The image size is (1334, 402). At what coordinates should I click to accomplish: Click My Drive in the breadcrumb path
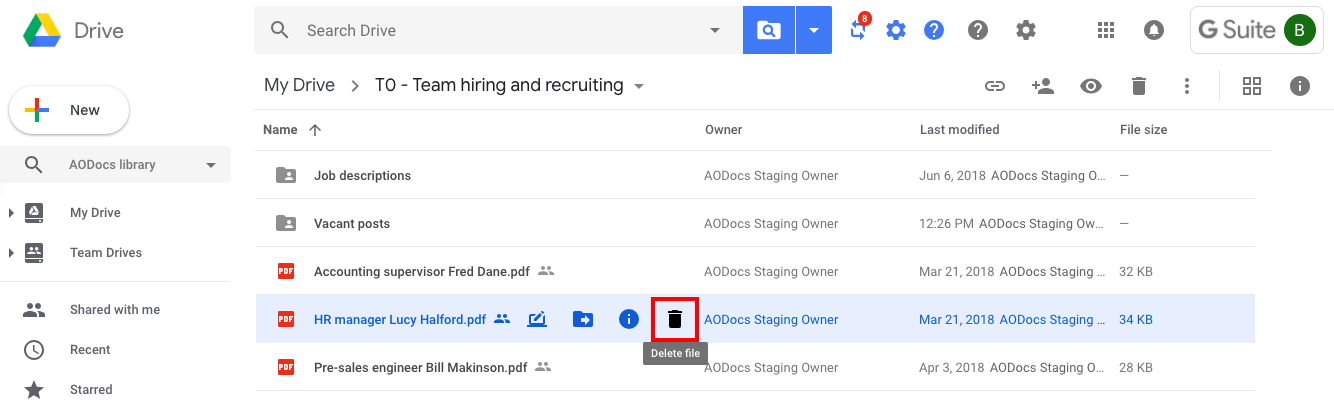(299, 85)
